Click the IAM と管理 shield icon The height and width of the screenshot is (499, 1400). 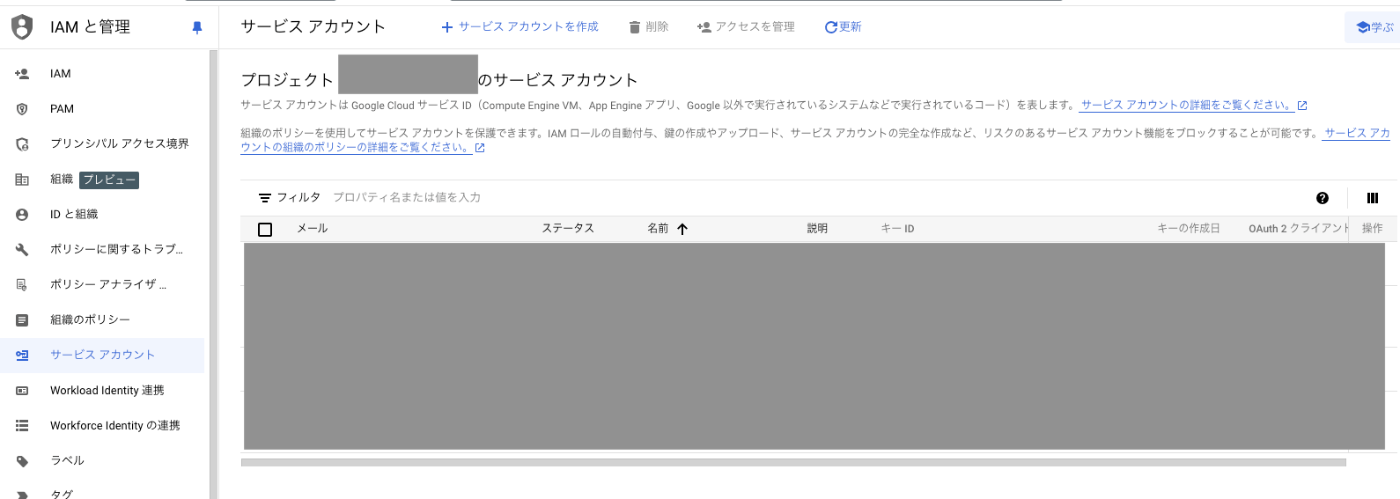pos(22,28)
